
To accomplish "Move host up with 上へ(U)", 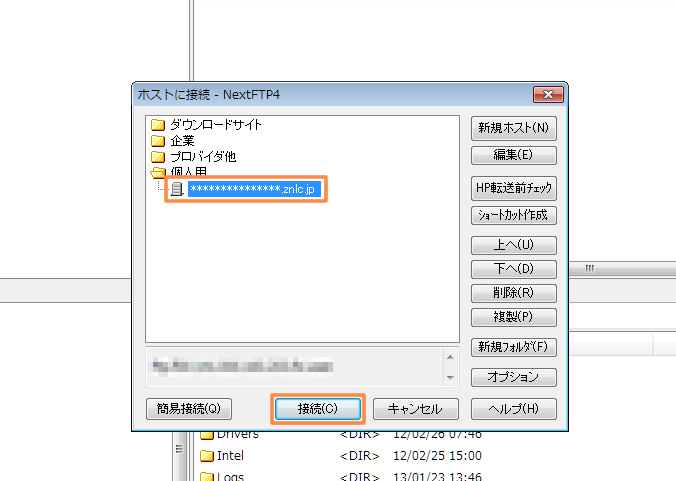I will pos(513,245).
